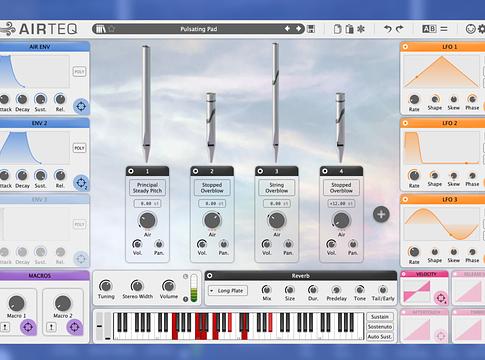Click Macro 2 purple assign target icon
The height and width of the screenshot is (360, 485).
pos(74,327)
